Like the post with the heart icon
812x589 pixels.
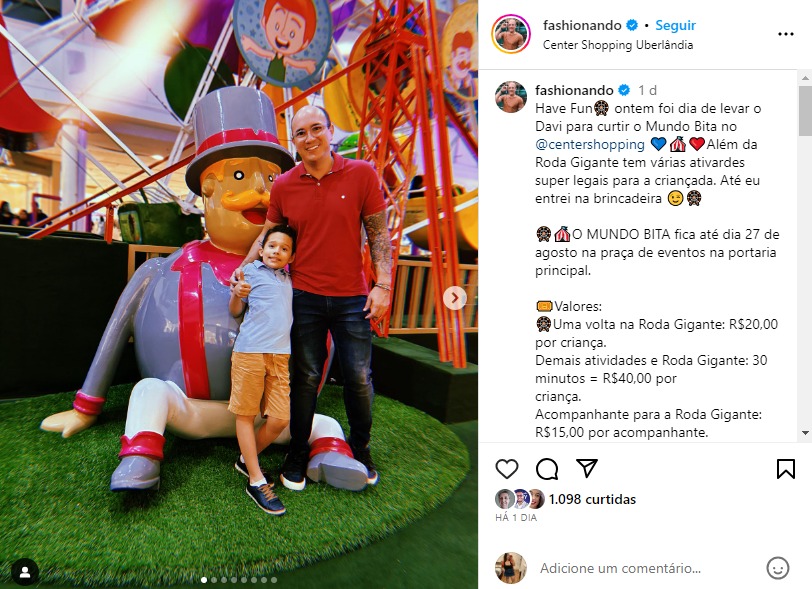pyautogui.click(x=506, y=469)
